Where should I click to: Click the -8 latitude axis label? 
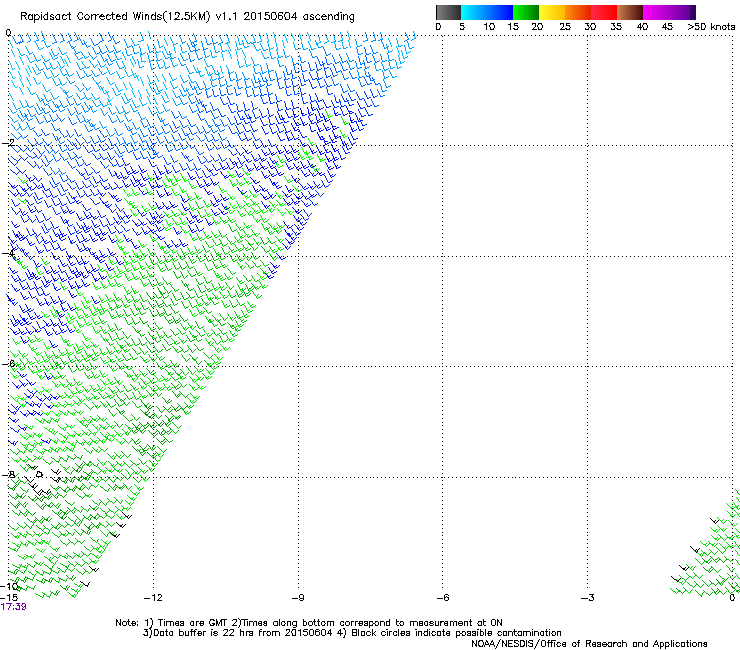[x=8, y=474]
